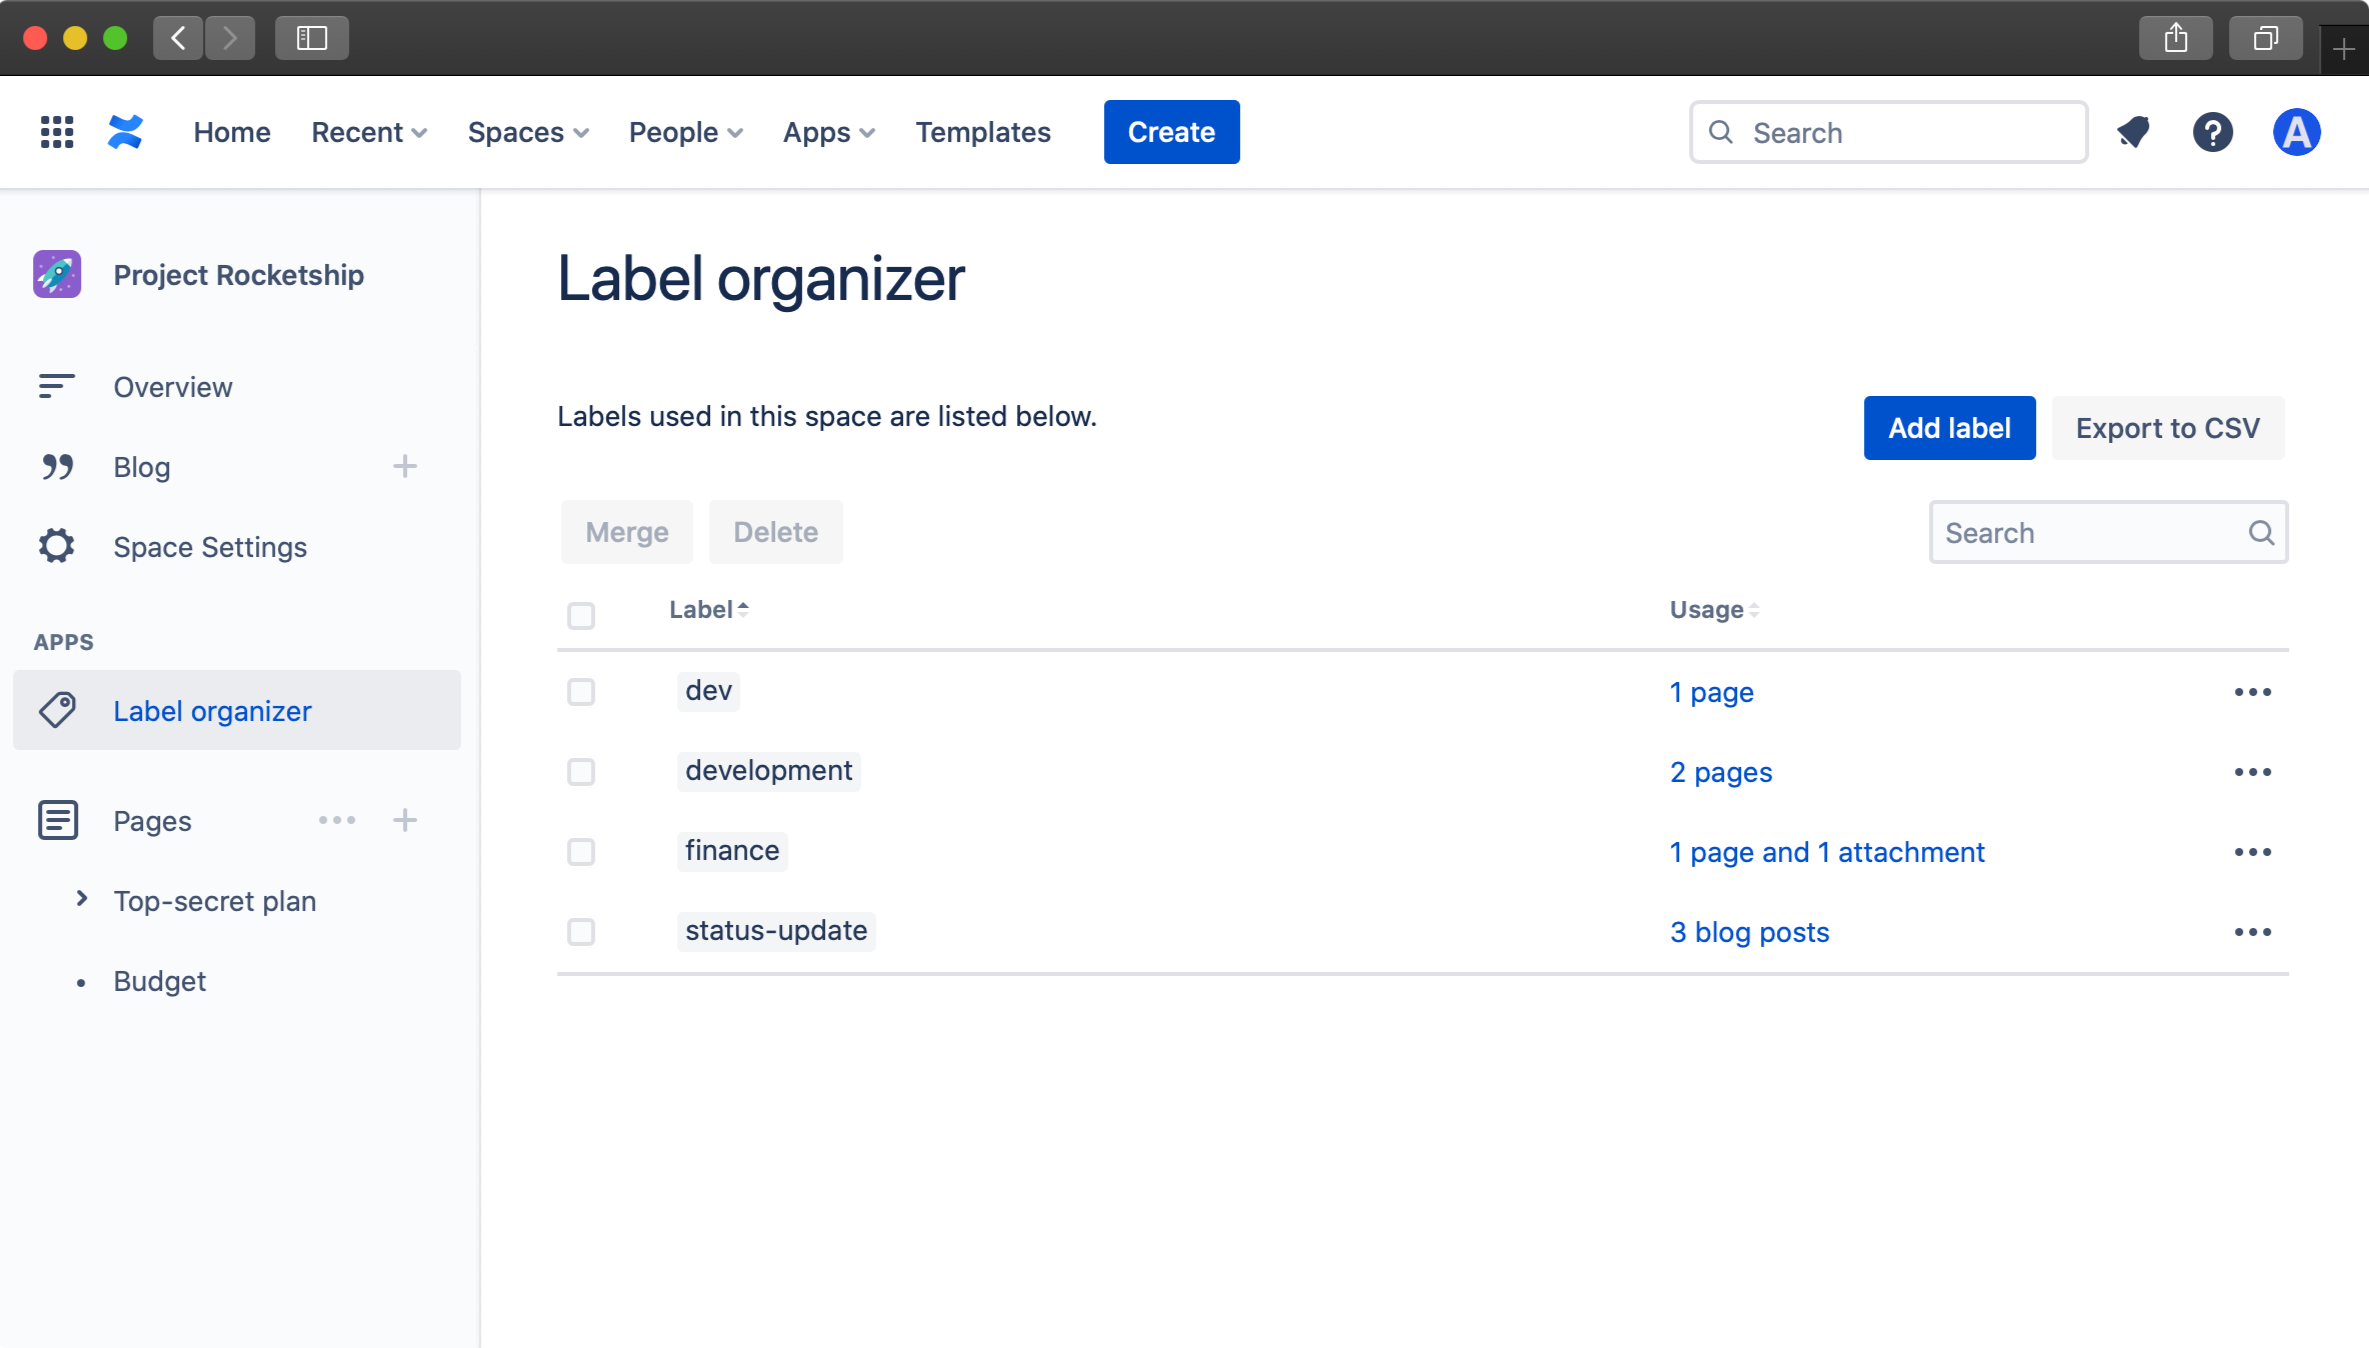Select Home in the navigation bar
Screen dimensions: 2369x1348
pos(232,131)
